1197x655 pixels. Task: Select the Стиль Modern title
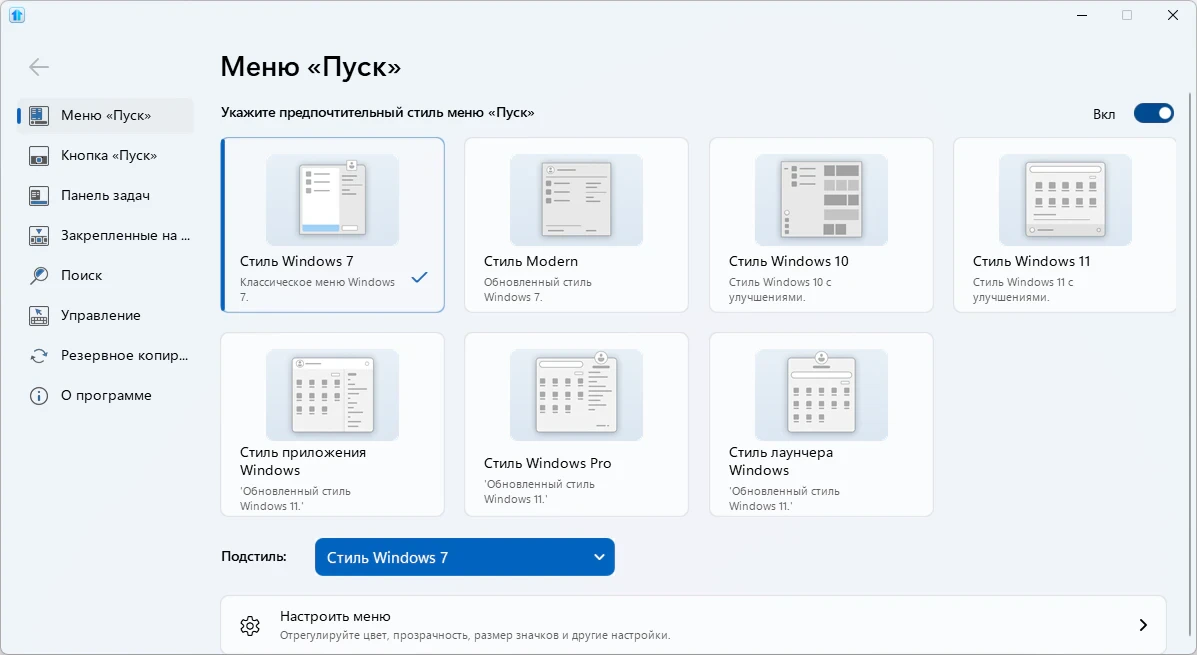click(531, 261)
